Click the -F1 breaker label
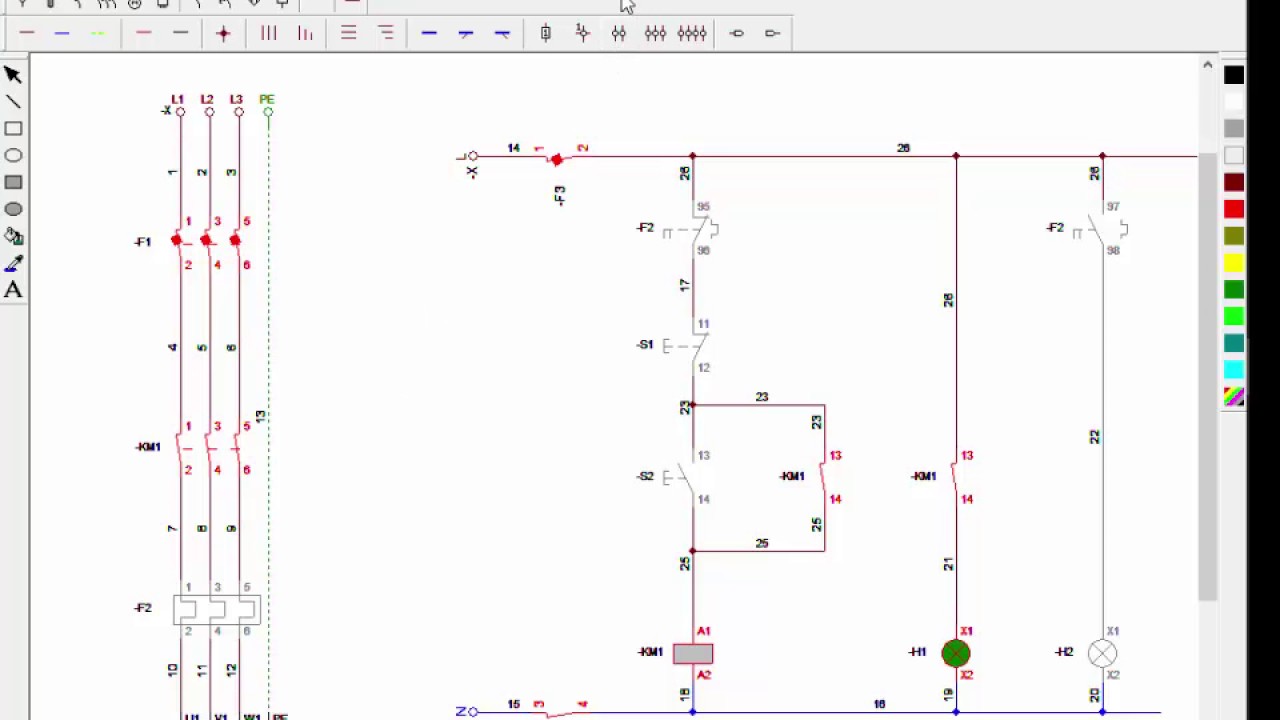Screen dimensions: 1280x720 click(x=143, y=242)
